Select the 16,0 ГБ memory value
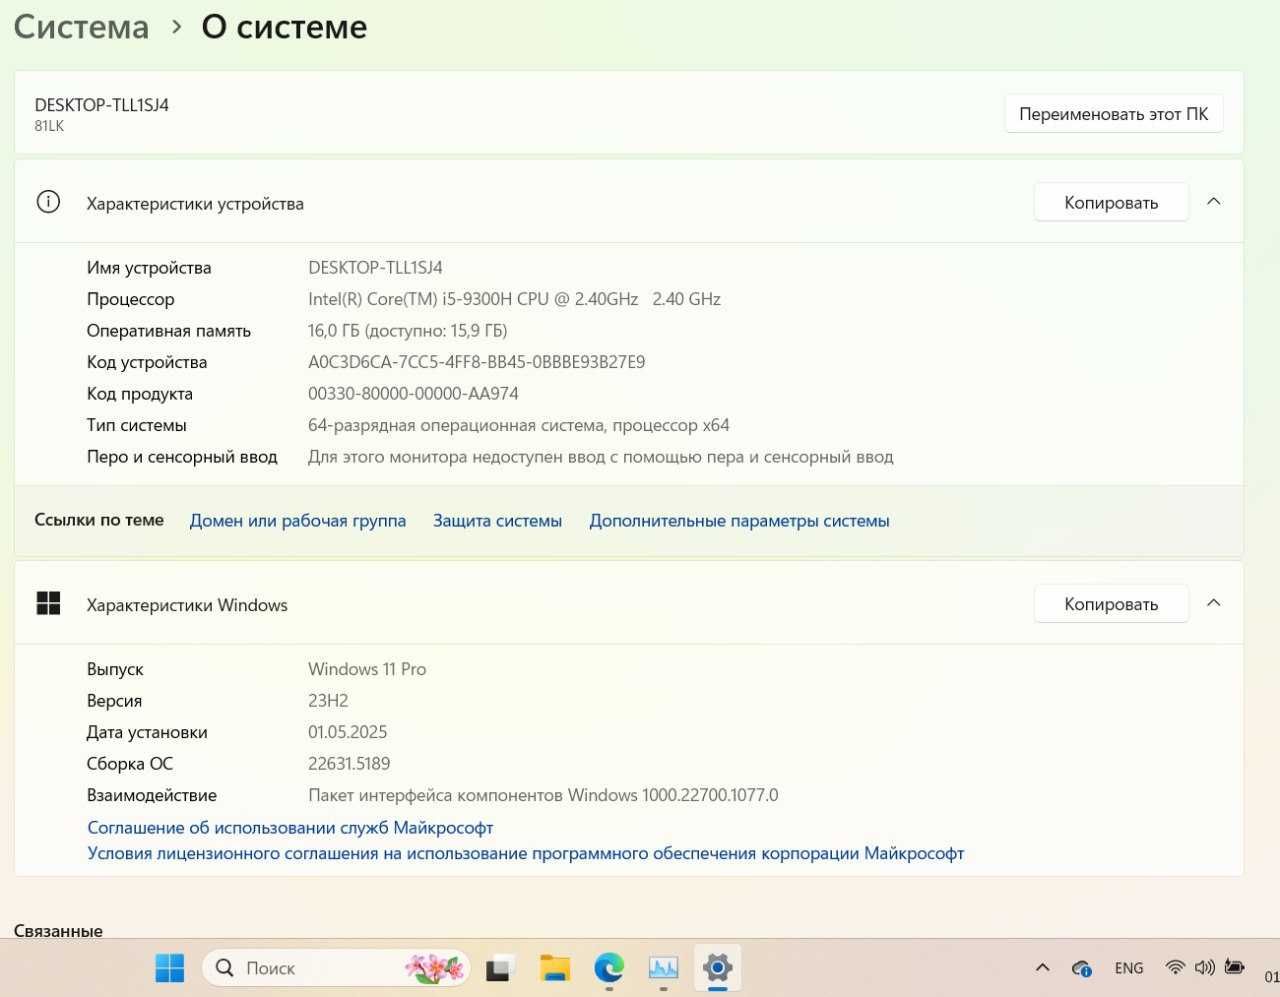This screenshot has width=1280, height=997. click(407, 331)
